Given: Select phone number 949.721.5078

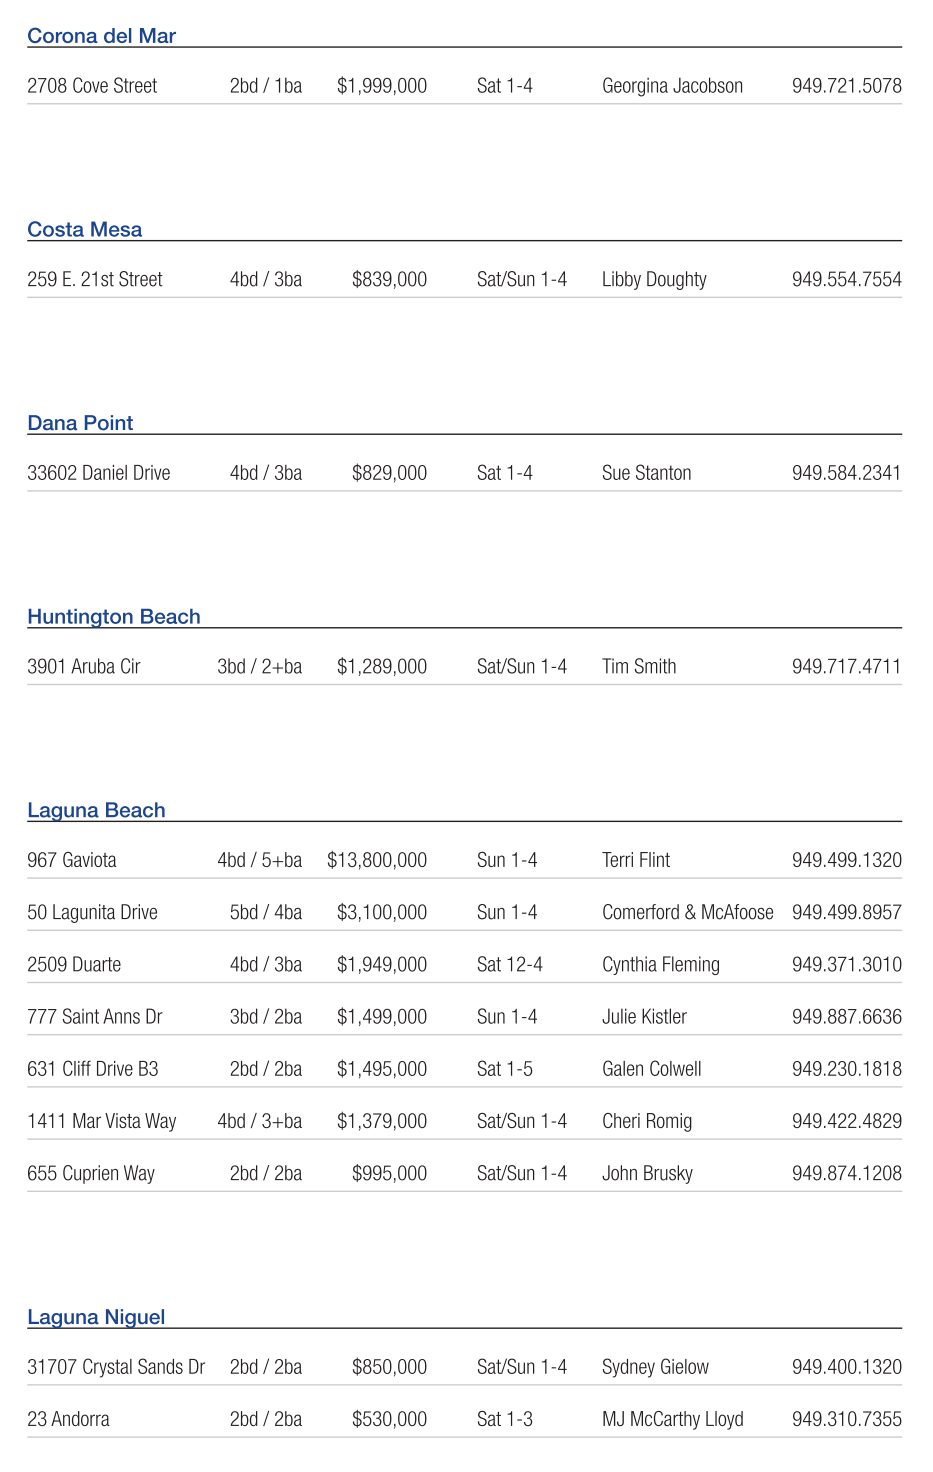Looking at the screenshot, I should 846,86.
